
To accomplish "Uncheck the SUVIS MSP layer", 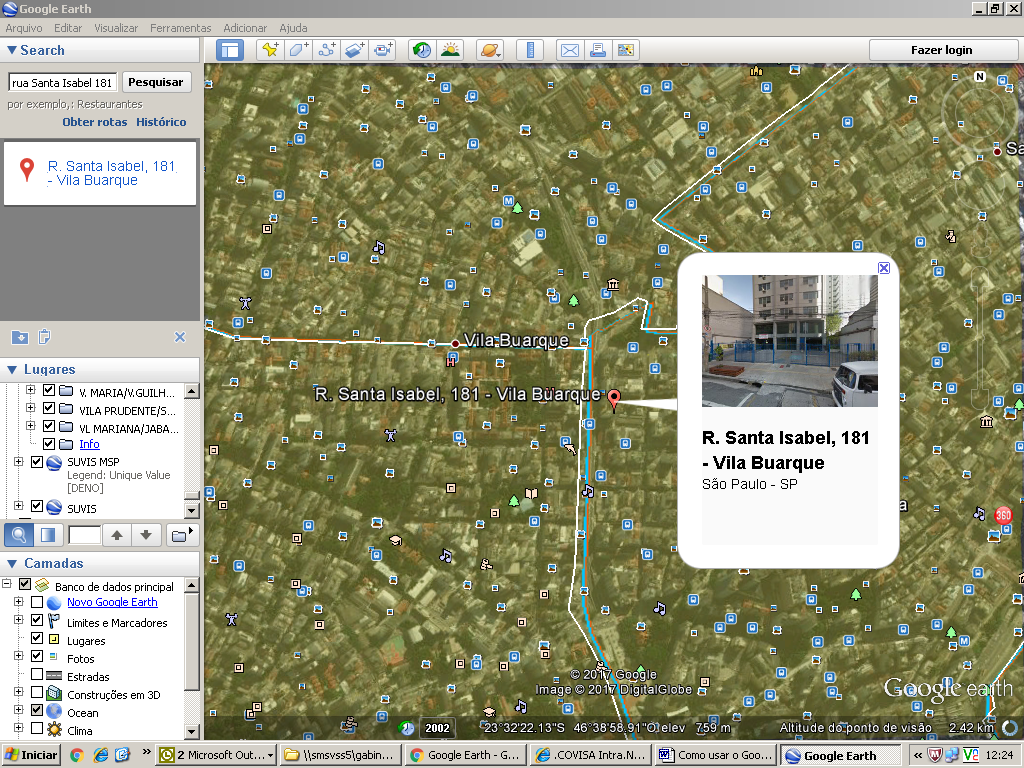I will pyautogui.click(x=37, y=462).
